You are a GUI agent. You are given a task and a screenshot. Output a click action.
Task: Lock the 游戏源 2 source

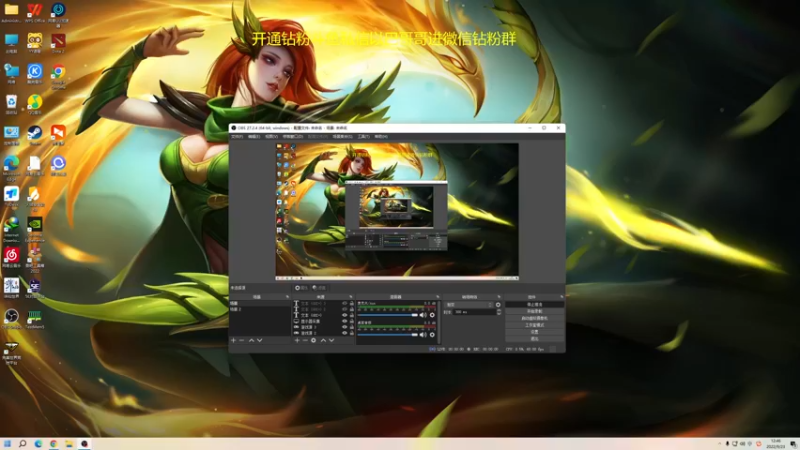click(x=352, y=333)
